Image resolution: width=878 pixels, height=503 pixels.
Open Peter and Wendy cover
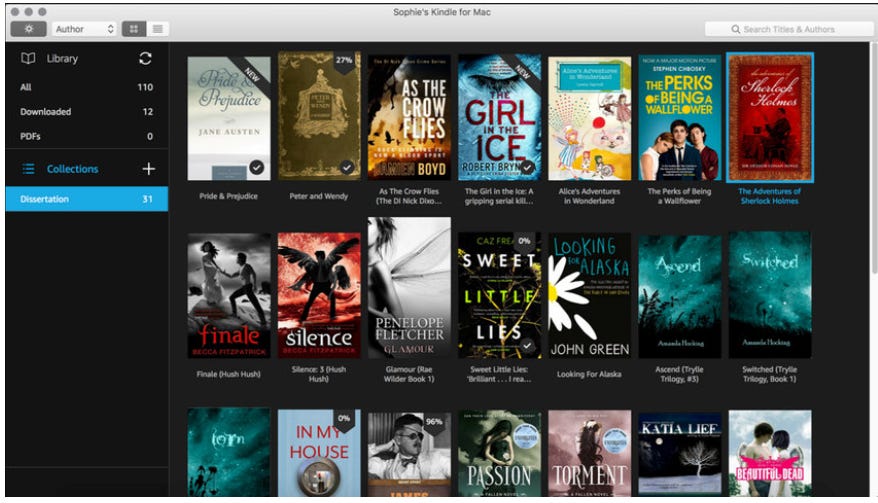(319, 116)
